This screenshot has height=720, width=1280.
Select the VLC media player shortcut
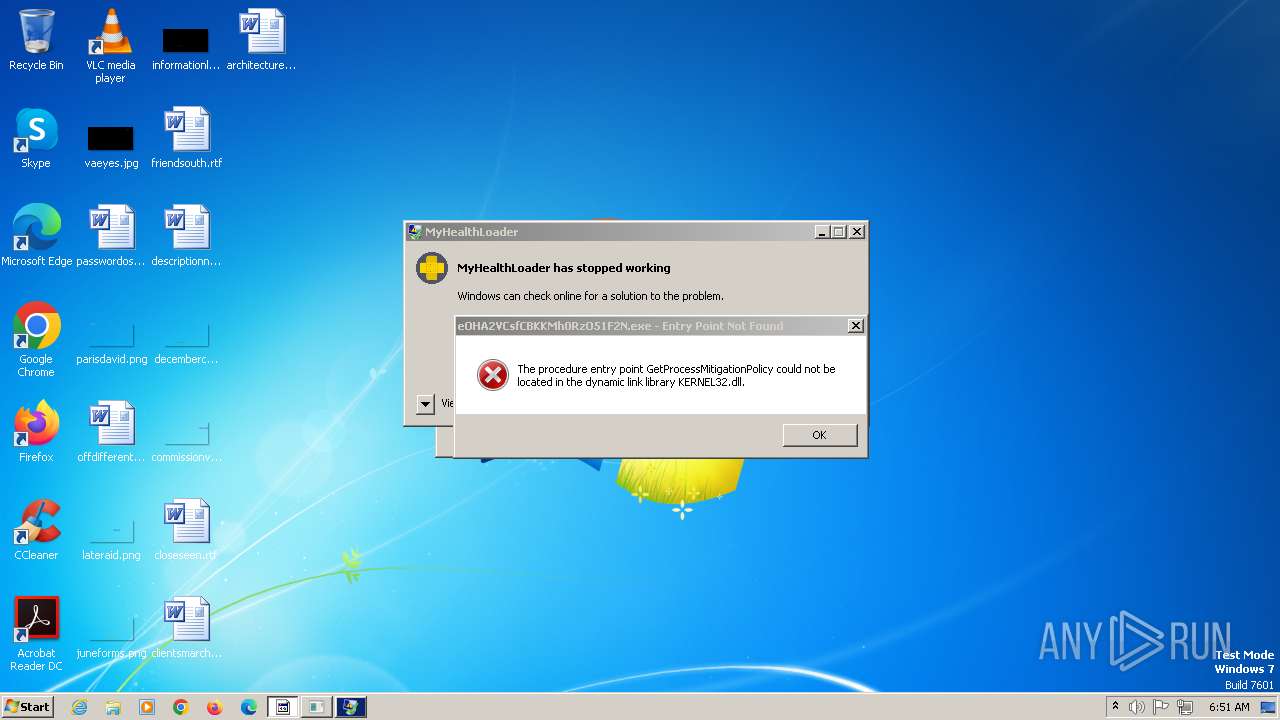click(110, 46)
